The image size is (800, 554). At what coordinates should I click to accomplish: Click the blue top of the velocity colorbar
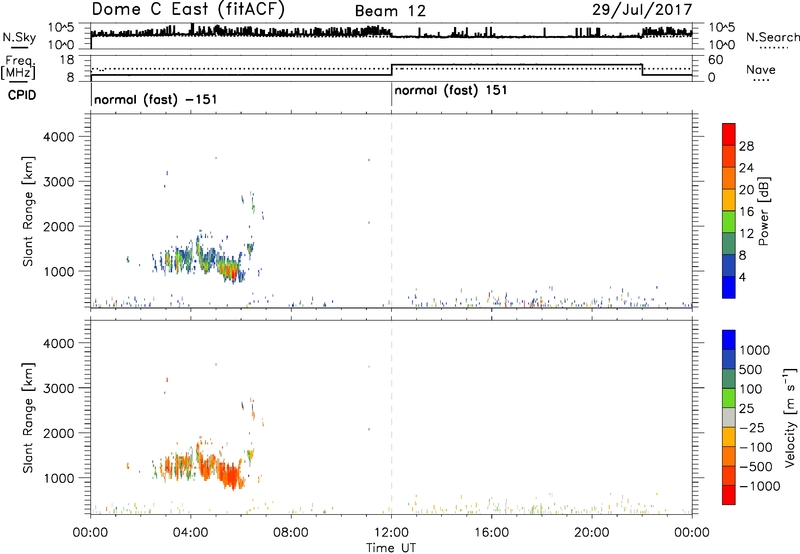point(729,340)
